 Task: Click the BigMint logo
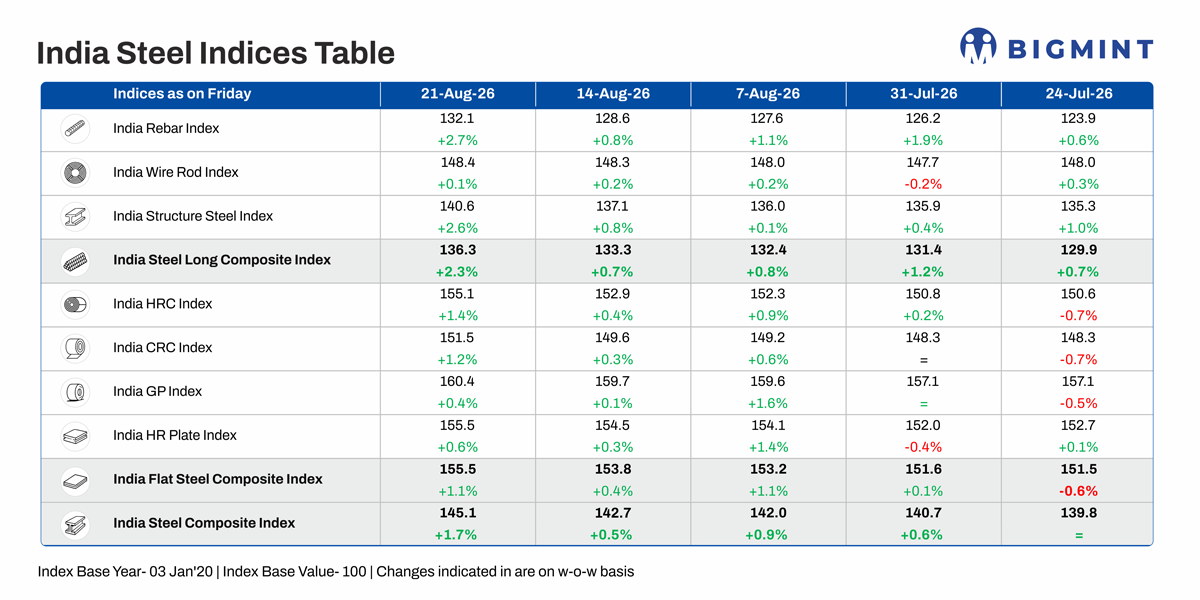click(x=1056, y=46)
